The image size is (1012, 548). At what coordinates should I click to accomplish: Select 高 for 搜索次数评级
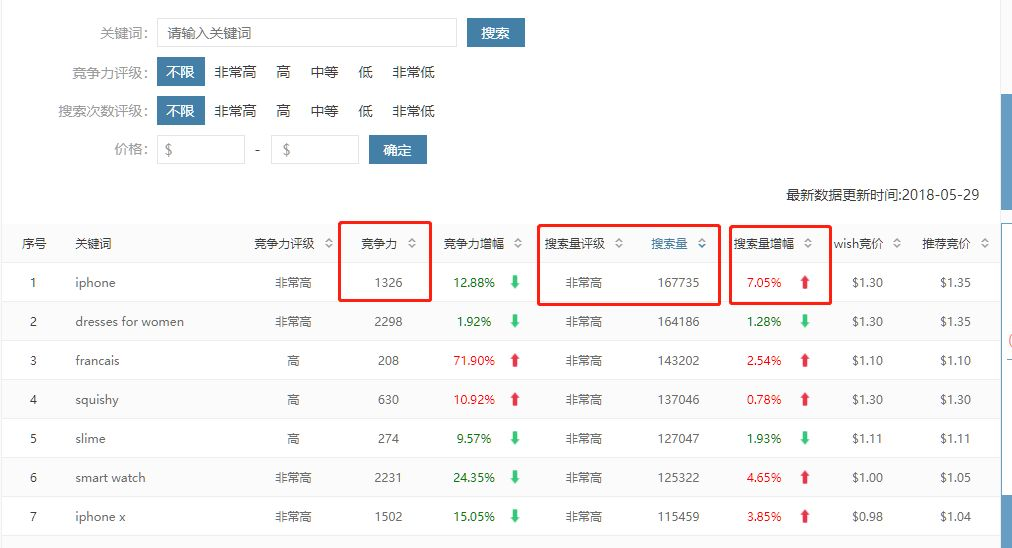pyautogui.click(x=283, y=111)
